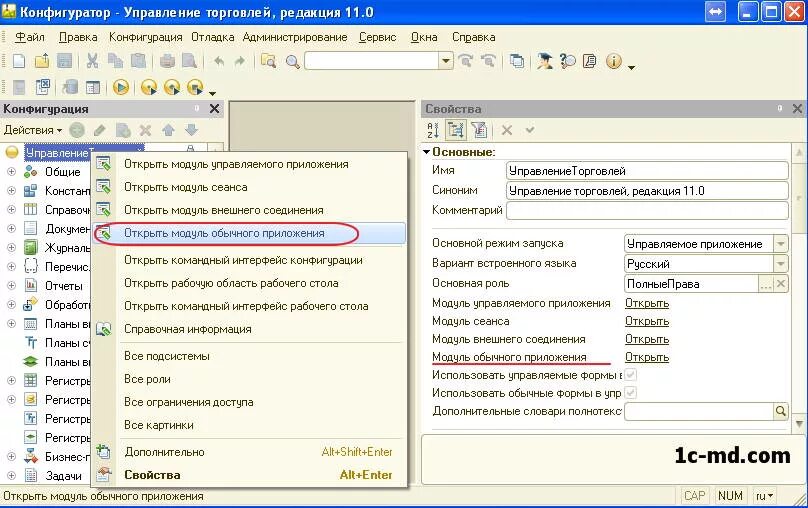The height and width of the screenshot is (508, 808).
Task: Click the Redo arrow toolbar icon
Action: click(x=240, y=62)
